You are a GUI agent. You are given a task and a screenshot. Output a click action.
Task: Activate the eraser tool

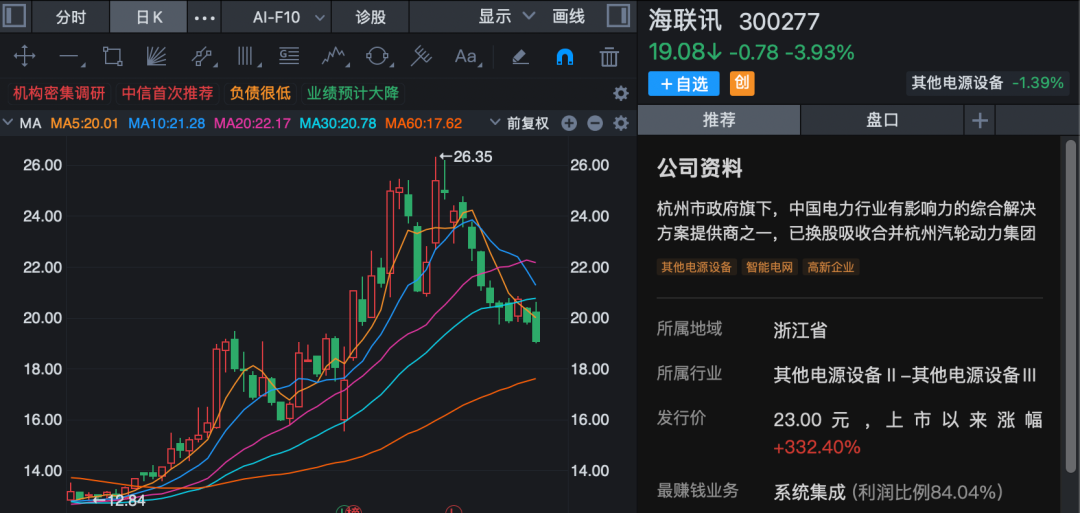tap(519, 56)
